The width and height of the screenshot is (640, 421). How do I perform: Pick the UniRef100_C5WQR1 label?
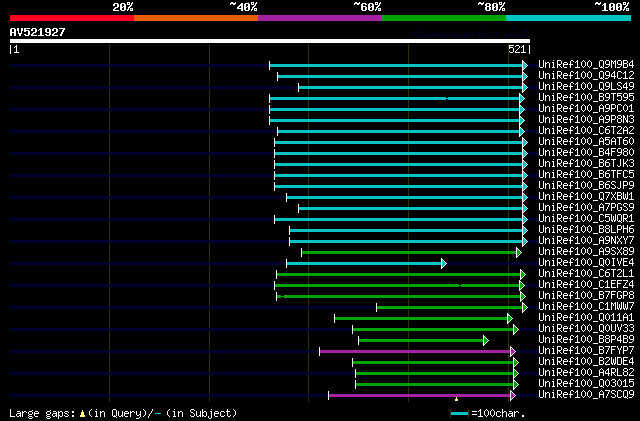click(586, 219)
